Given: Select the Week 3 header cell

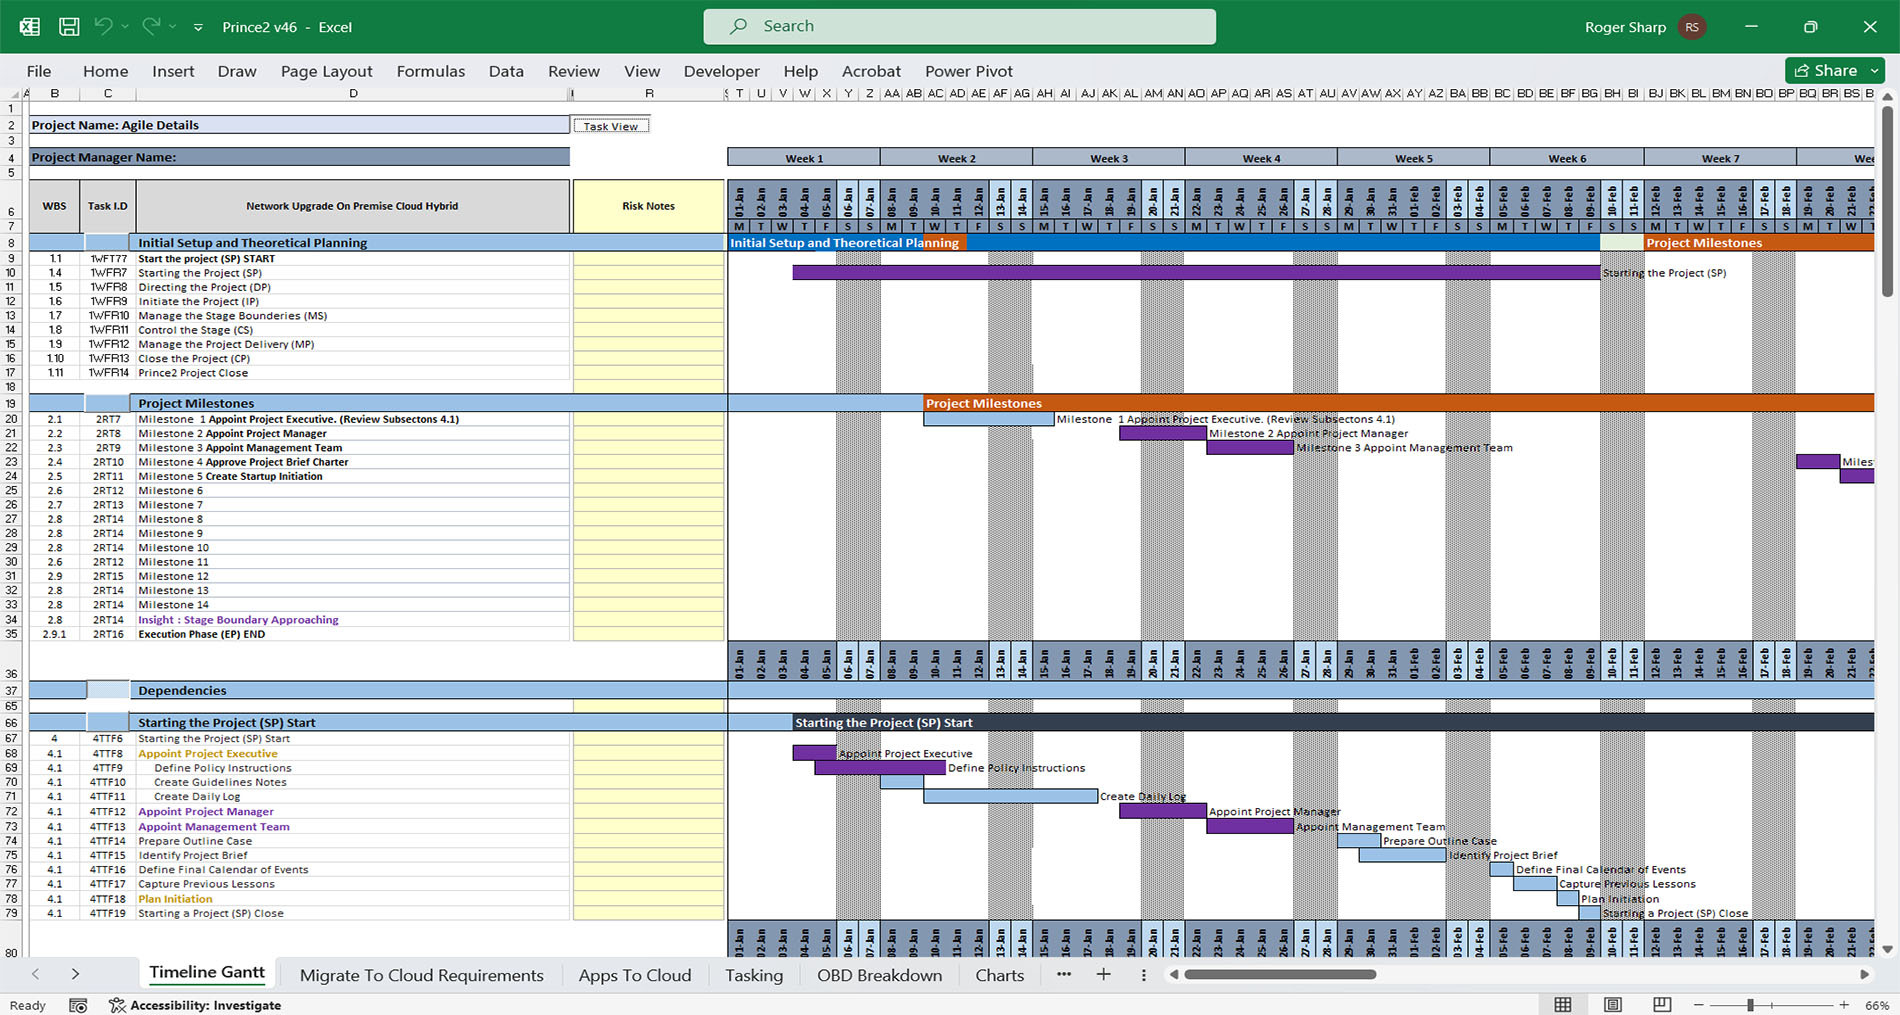Looking at the screenshot, I should [1109, 158].
